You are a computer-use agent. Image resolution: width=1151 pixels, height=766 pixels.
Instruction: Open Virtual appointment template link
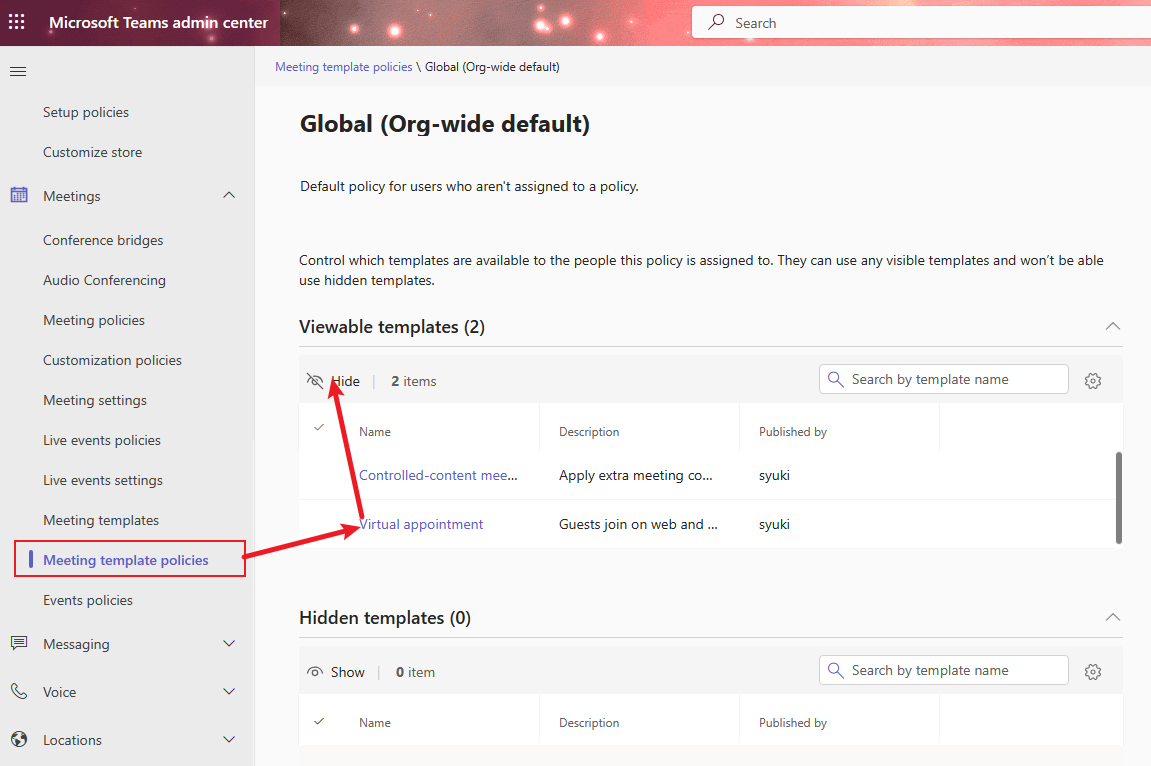pos(421,525)
